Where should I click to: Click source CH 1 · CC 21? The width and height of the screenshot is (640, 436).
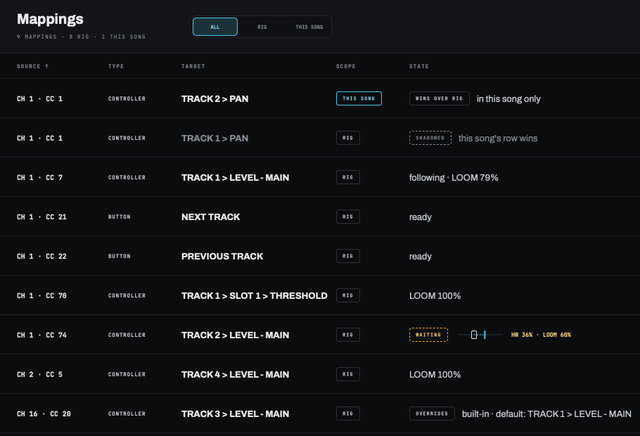(x=42, y=217)
